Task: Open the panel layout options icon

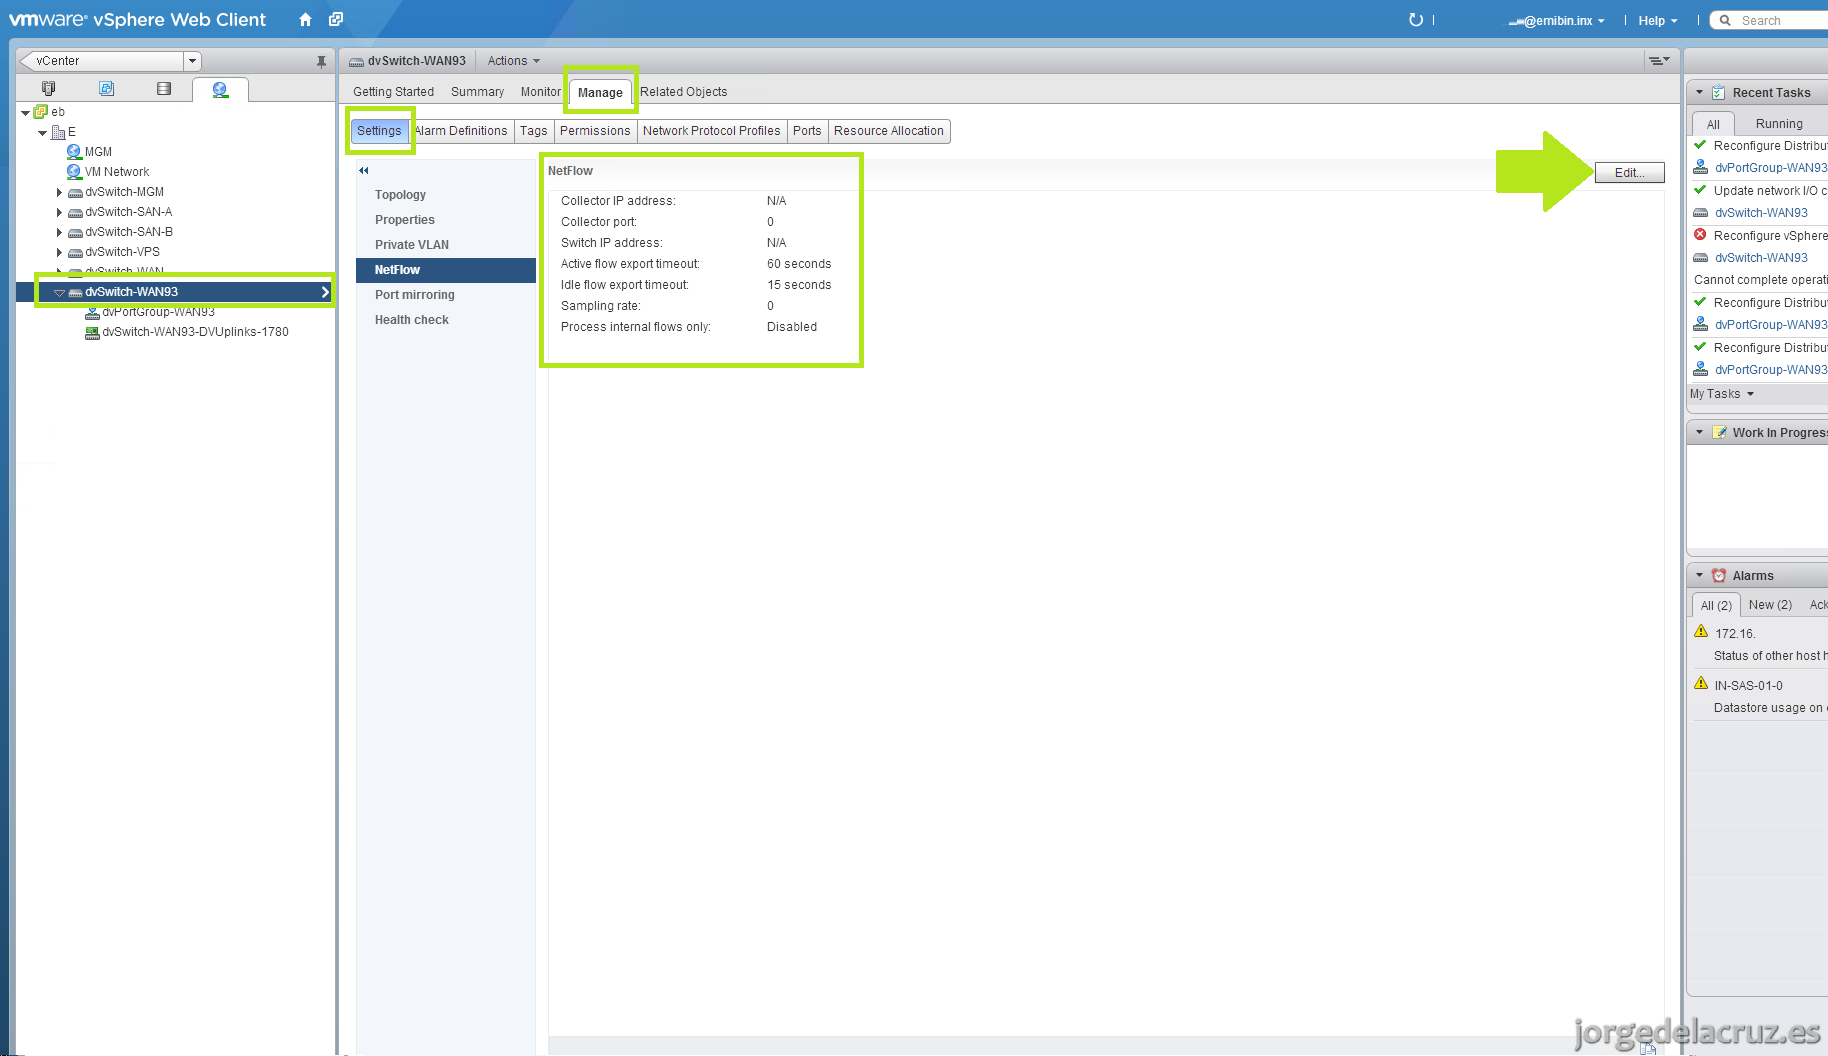Action: point(1659,61)
